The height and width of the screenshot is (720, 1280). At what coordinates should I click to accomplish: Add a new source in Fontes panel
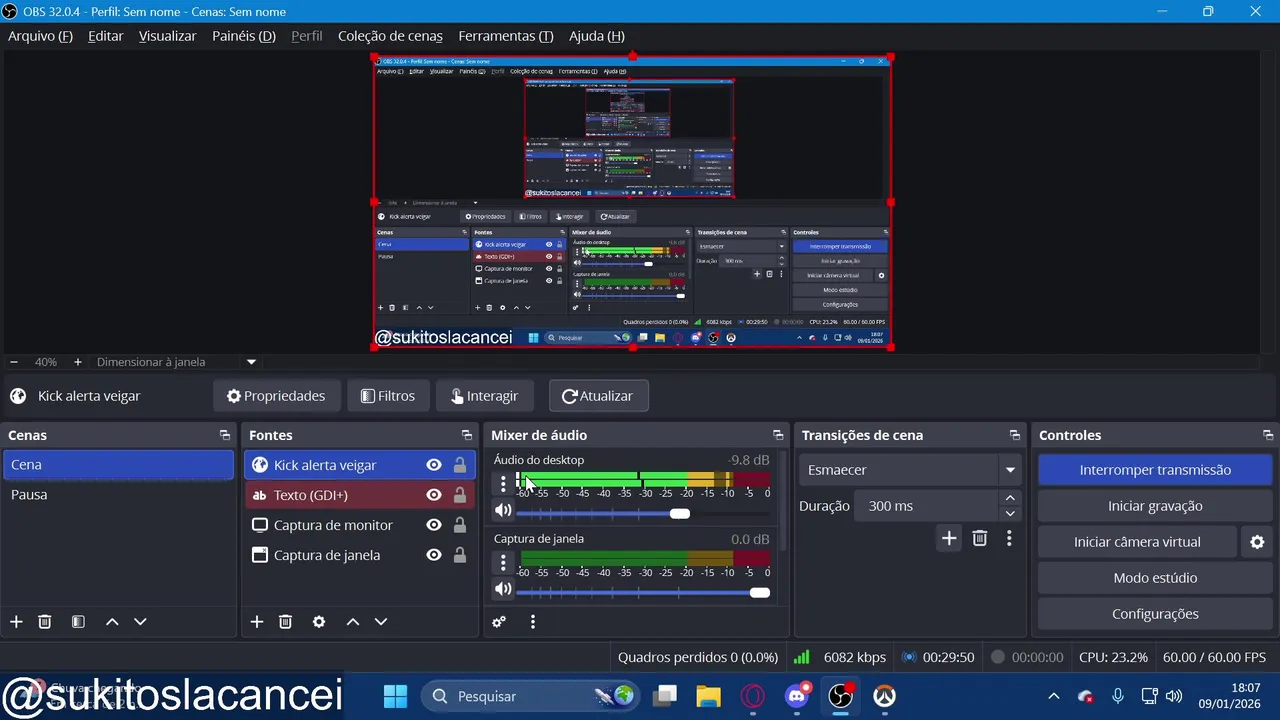coord(257,622)
